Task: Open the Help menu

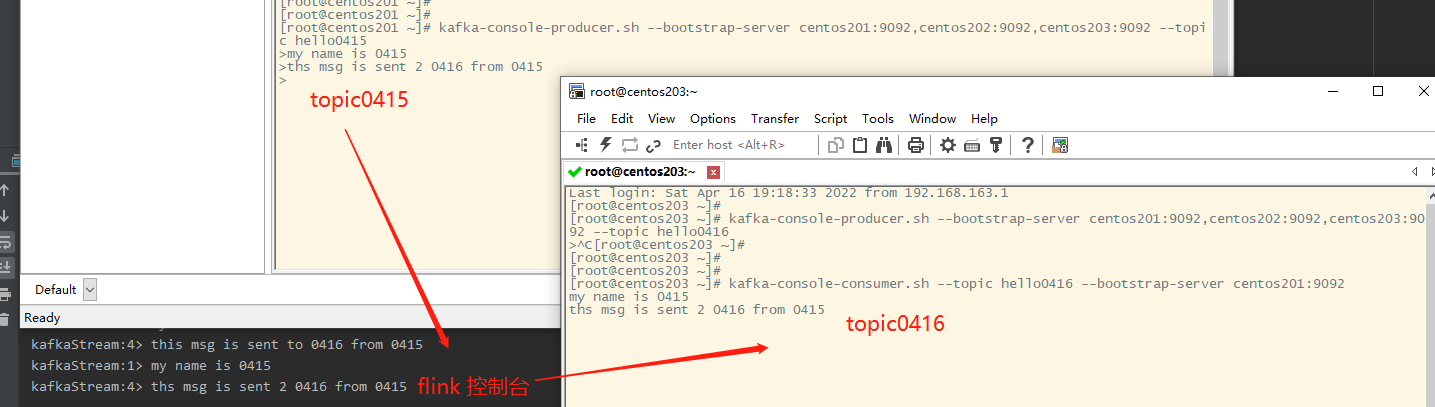Action: click(x=984, y=118)
